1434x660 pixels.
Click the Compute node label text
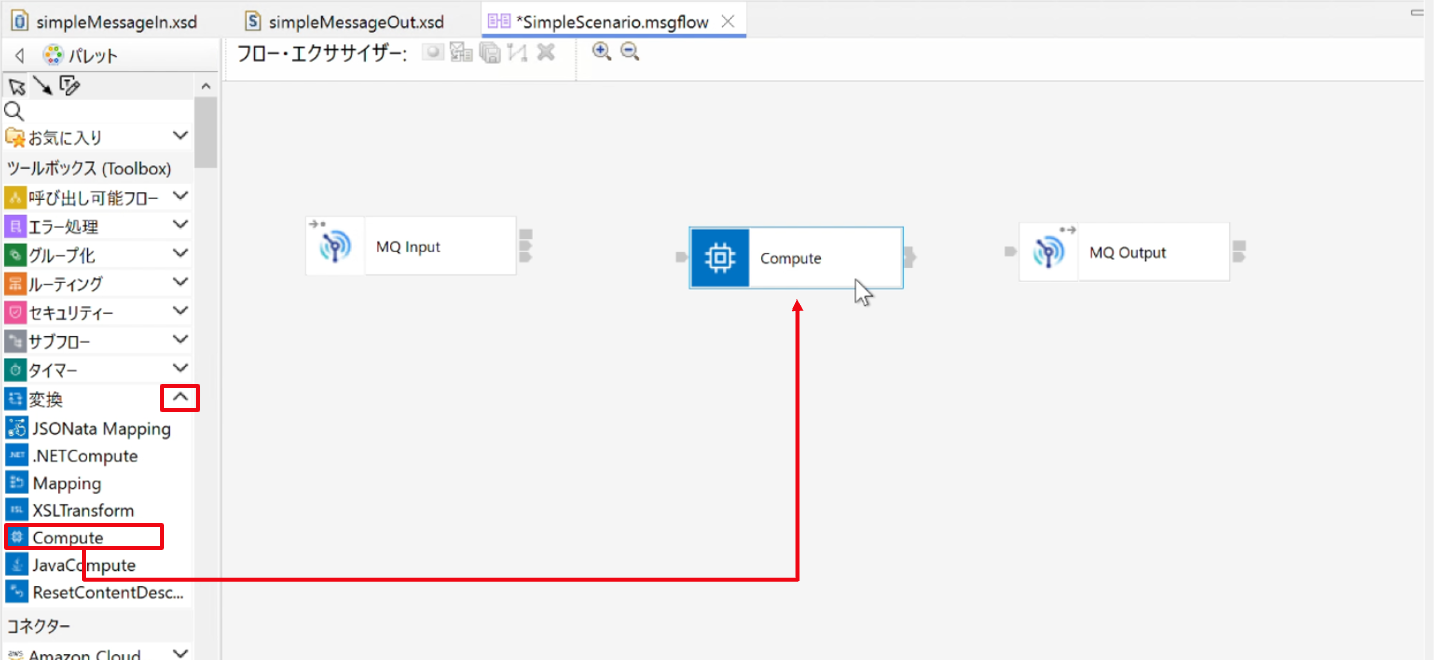tap(790, 258)
